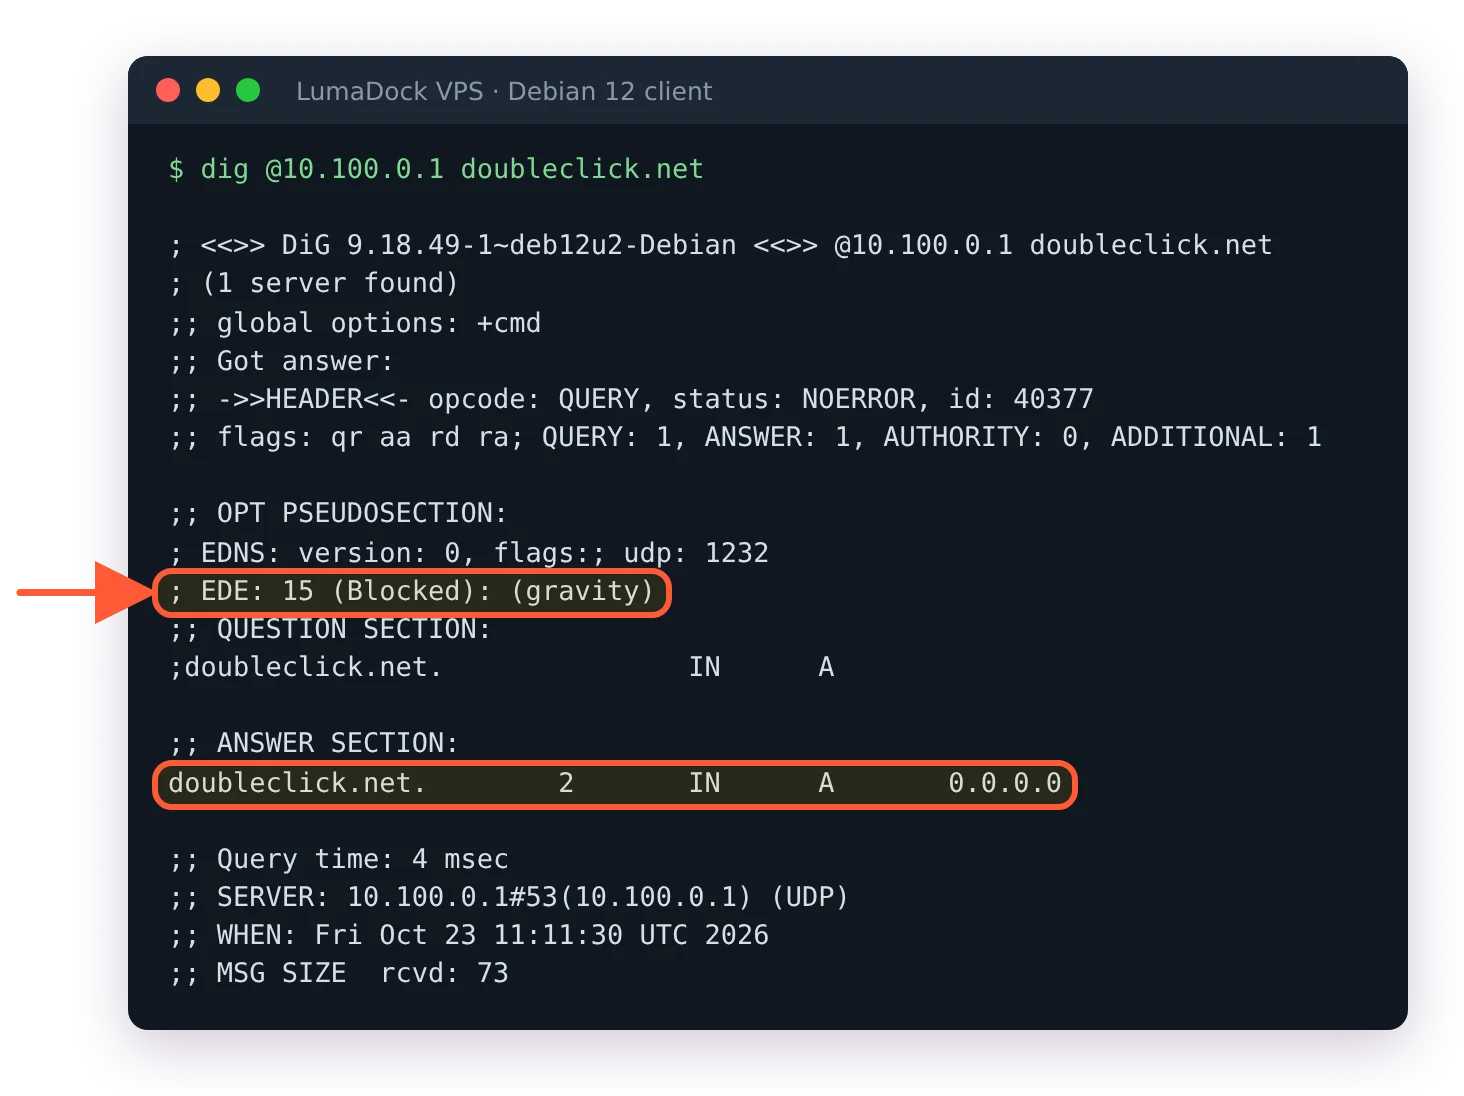Minimize the window using the yellow button
The height and width of the screenshot is (1096, 1464).
[208, 91]
